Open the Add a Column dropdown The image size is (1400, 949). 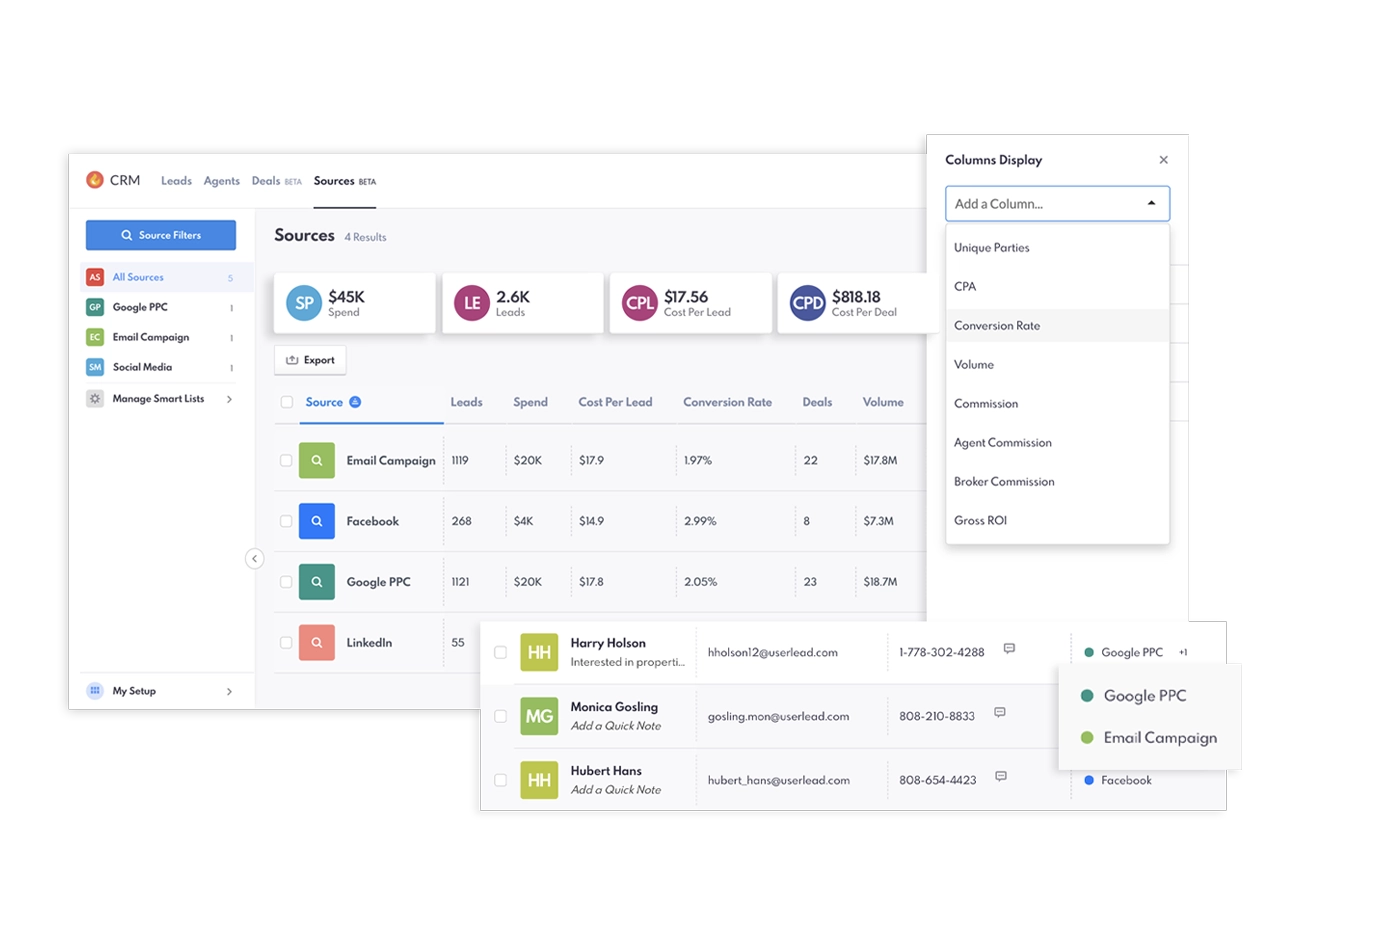pos(1057,203)
